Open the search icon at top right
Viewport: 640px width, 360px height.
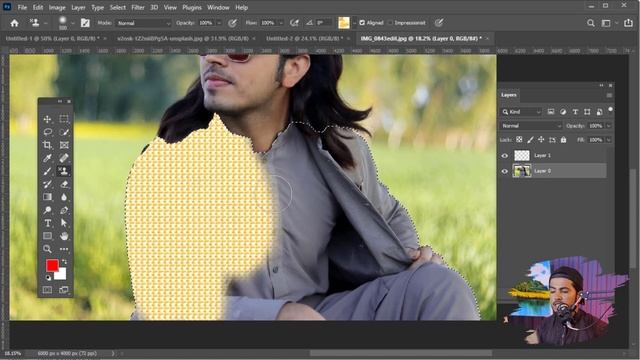click(x=591, y=23)
